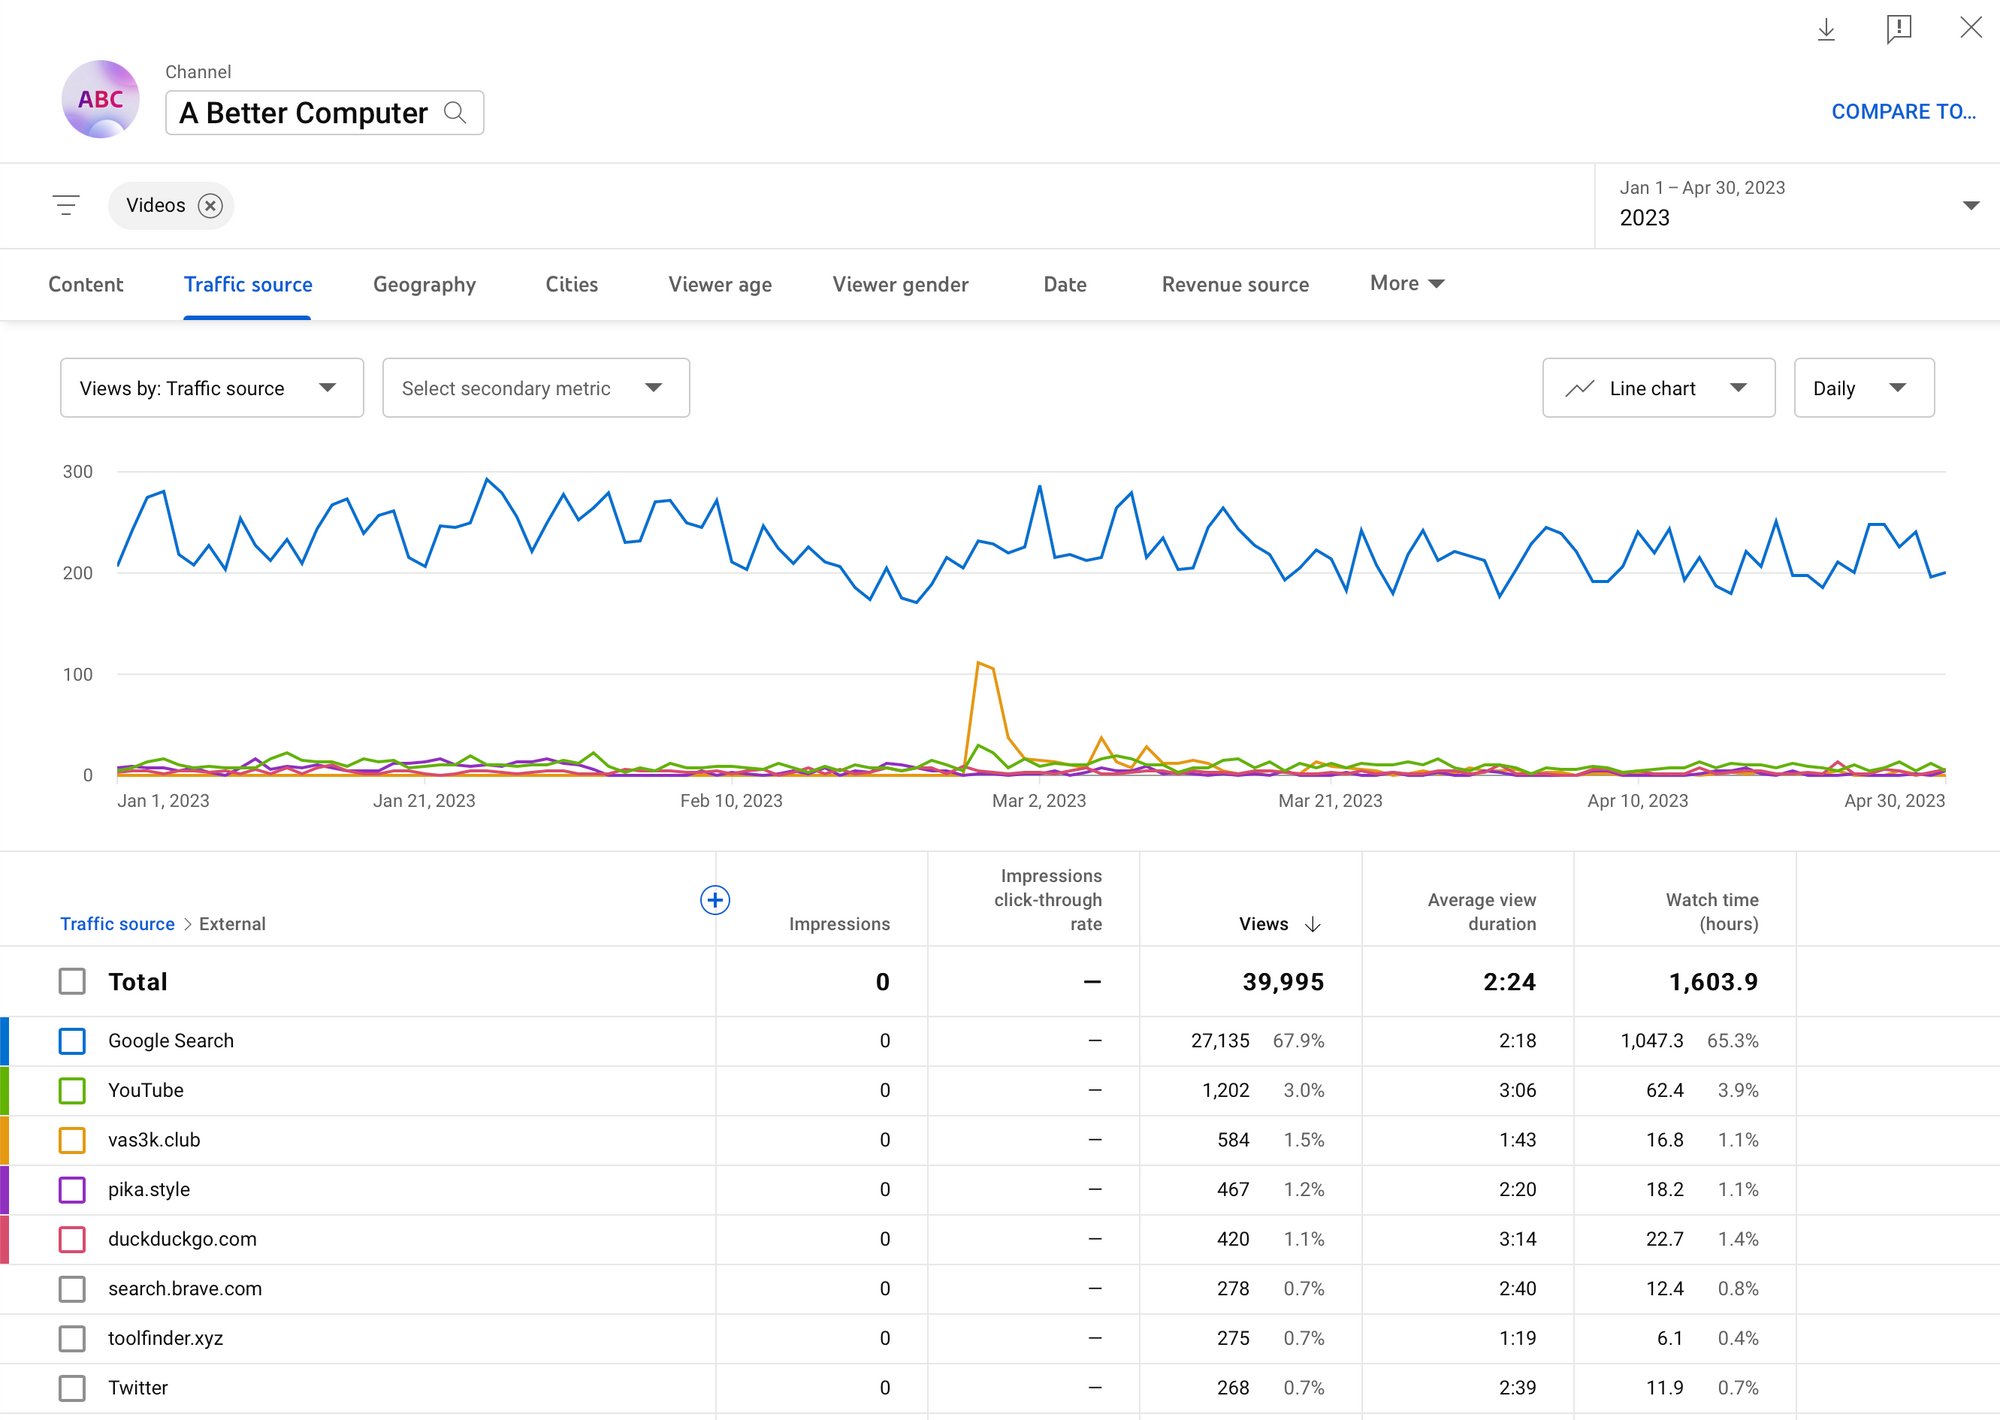Expand the Select secondary metric dropdown
The image size is (2000, 1420).
tap(535, 388)
